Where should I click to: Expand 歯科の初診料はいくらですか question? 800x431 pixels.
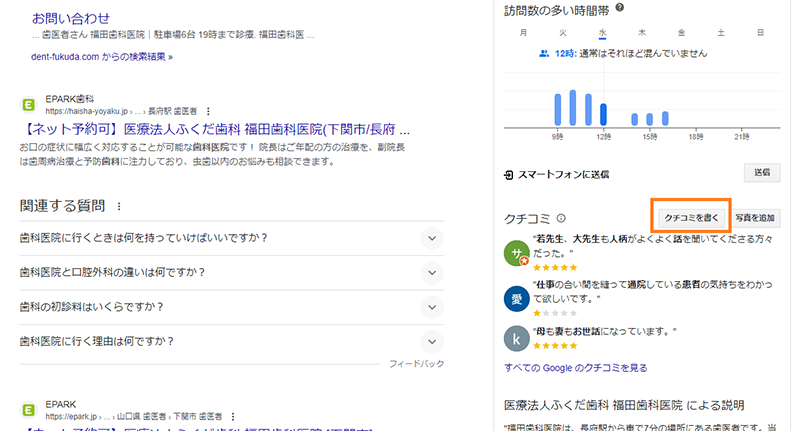(x=231, y=307)
